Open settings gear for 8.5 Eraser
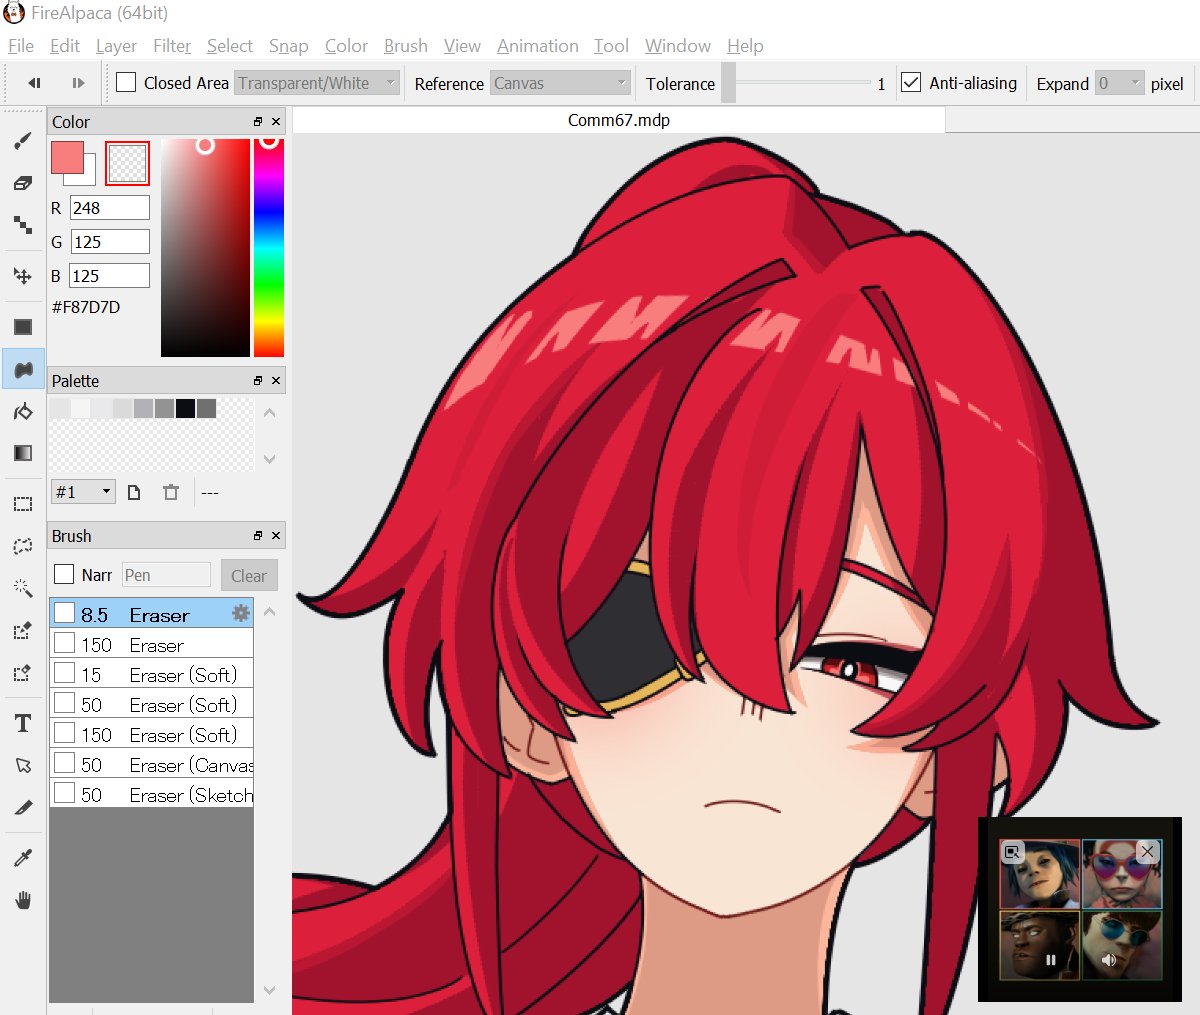Image resolution: width=1200 pixels, height=1015 pixels. point(241,613)
